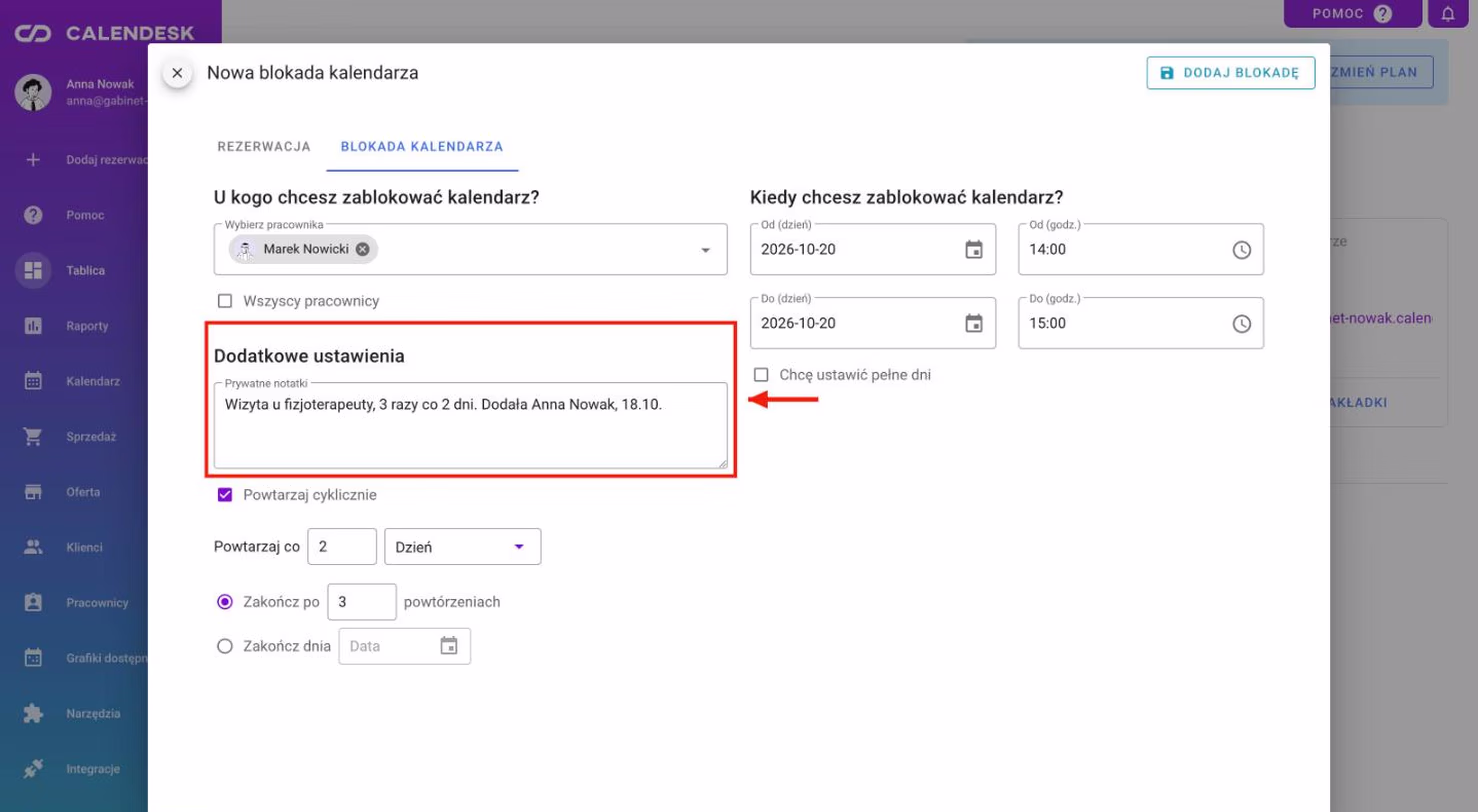Close the Nowa blokada kalendarza dialog
The height and width of the screenshot is (812, 1478).
click(x=177, y=73)
